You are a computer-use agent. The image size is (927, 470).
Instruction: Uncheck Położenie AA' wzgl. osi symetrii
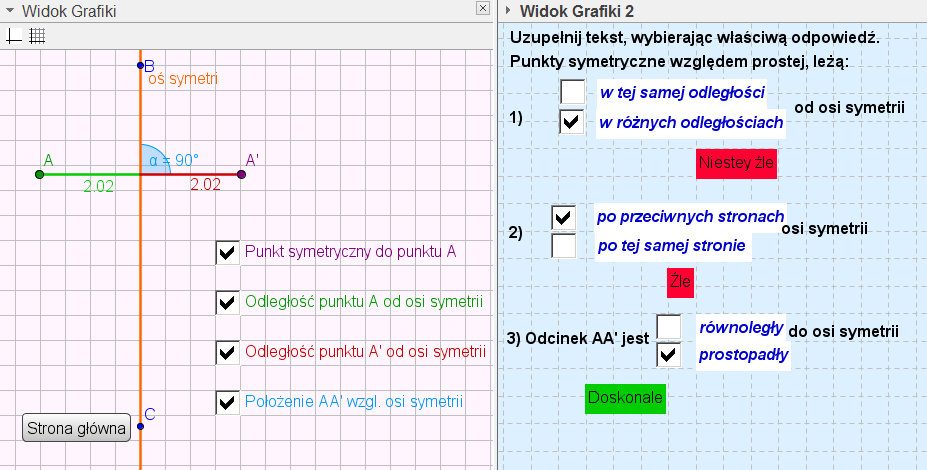point(227,403)
